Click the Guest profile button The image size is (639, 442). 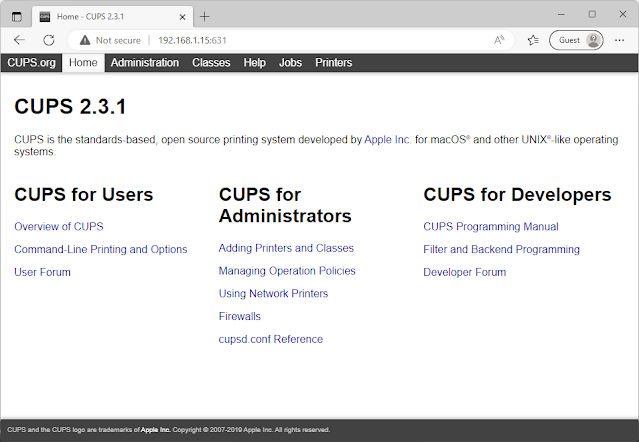[576, 40]
